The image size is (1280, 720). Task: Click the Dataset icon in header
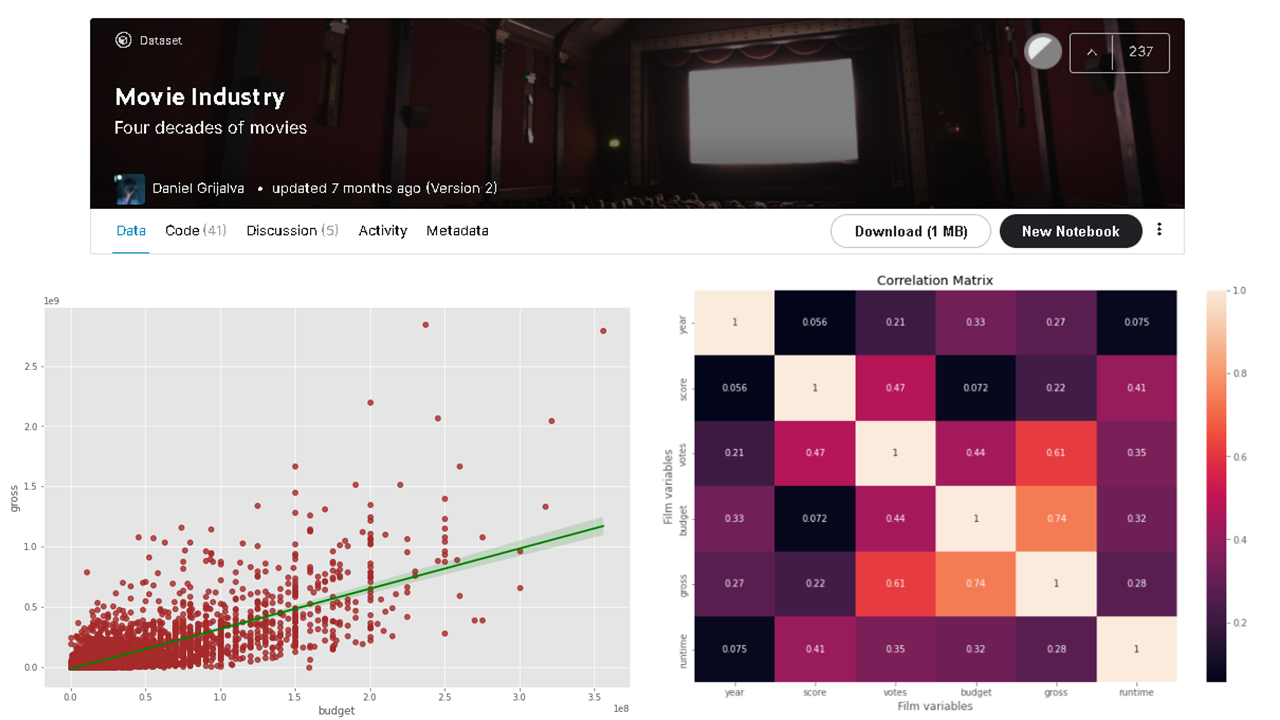tap(123, 41)
